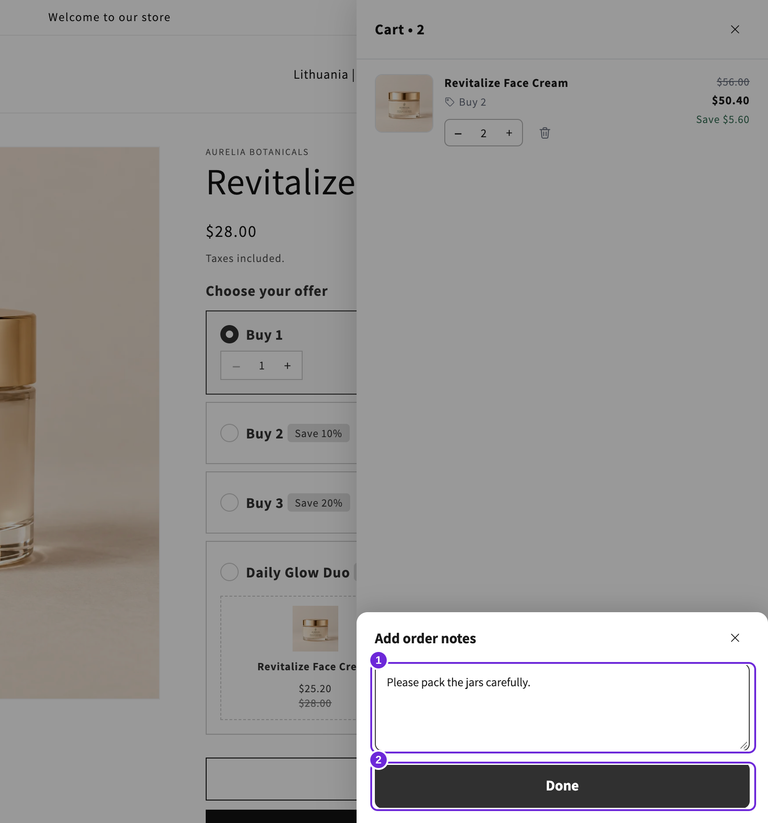The width and height of the screenshot is (768, 823).
Task: Click the Done button
Action: 562,786
